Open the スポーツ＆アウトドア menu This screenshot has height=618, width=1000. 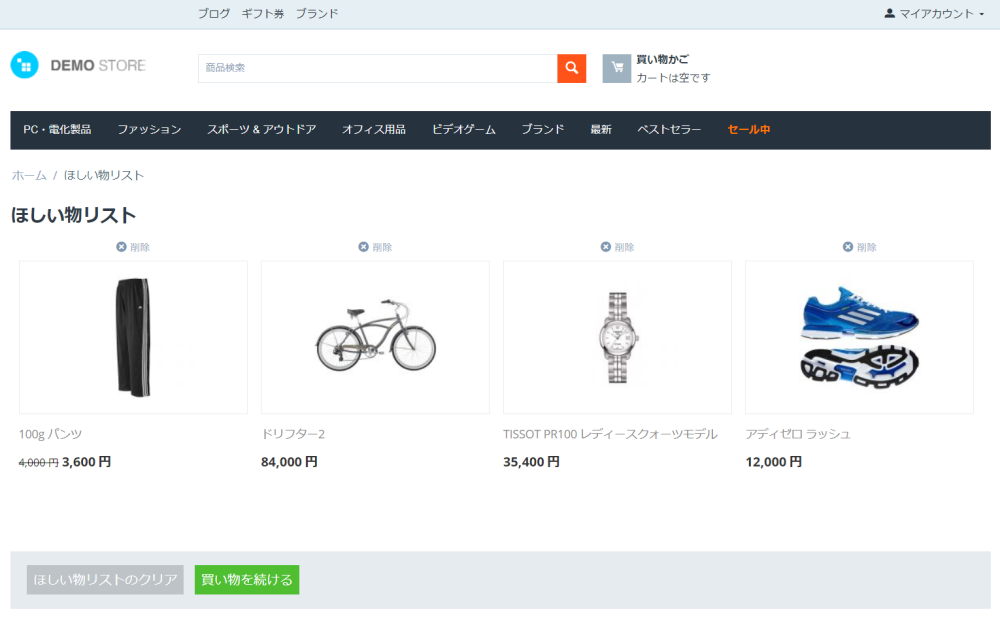pyautogui.click(x=261, y=129)
